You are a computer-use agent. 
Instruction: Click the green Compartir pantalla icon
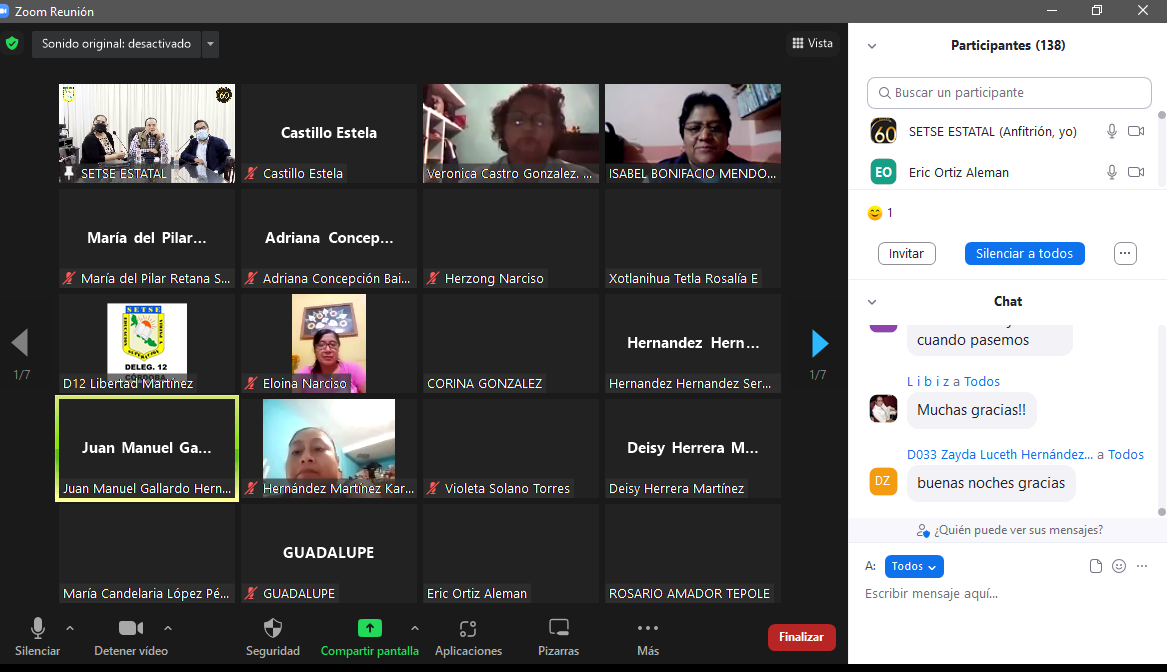click(x=370, y=628)
